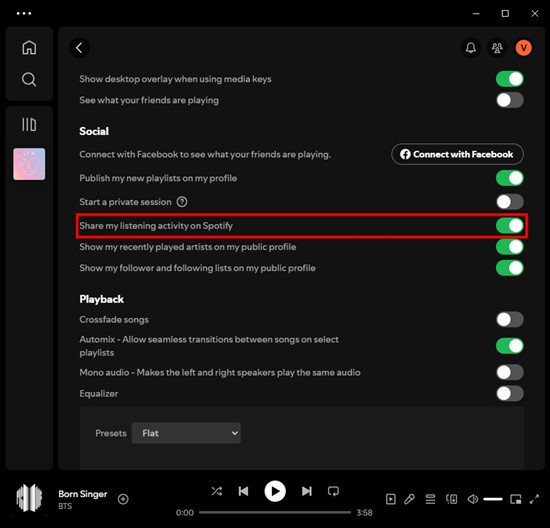Click the Born Singer album art
The height and width of the screenshot is (528, 550).
point(29,499)
